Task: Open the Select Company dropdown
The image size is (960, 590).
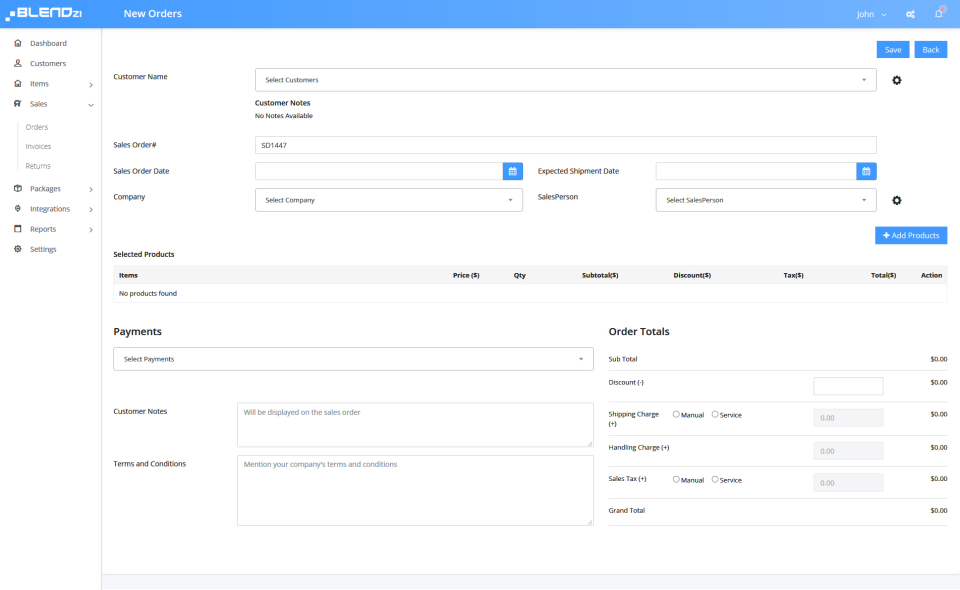Action: pos(389,200)
